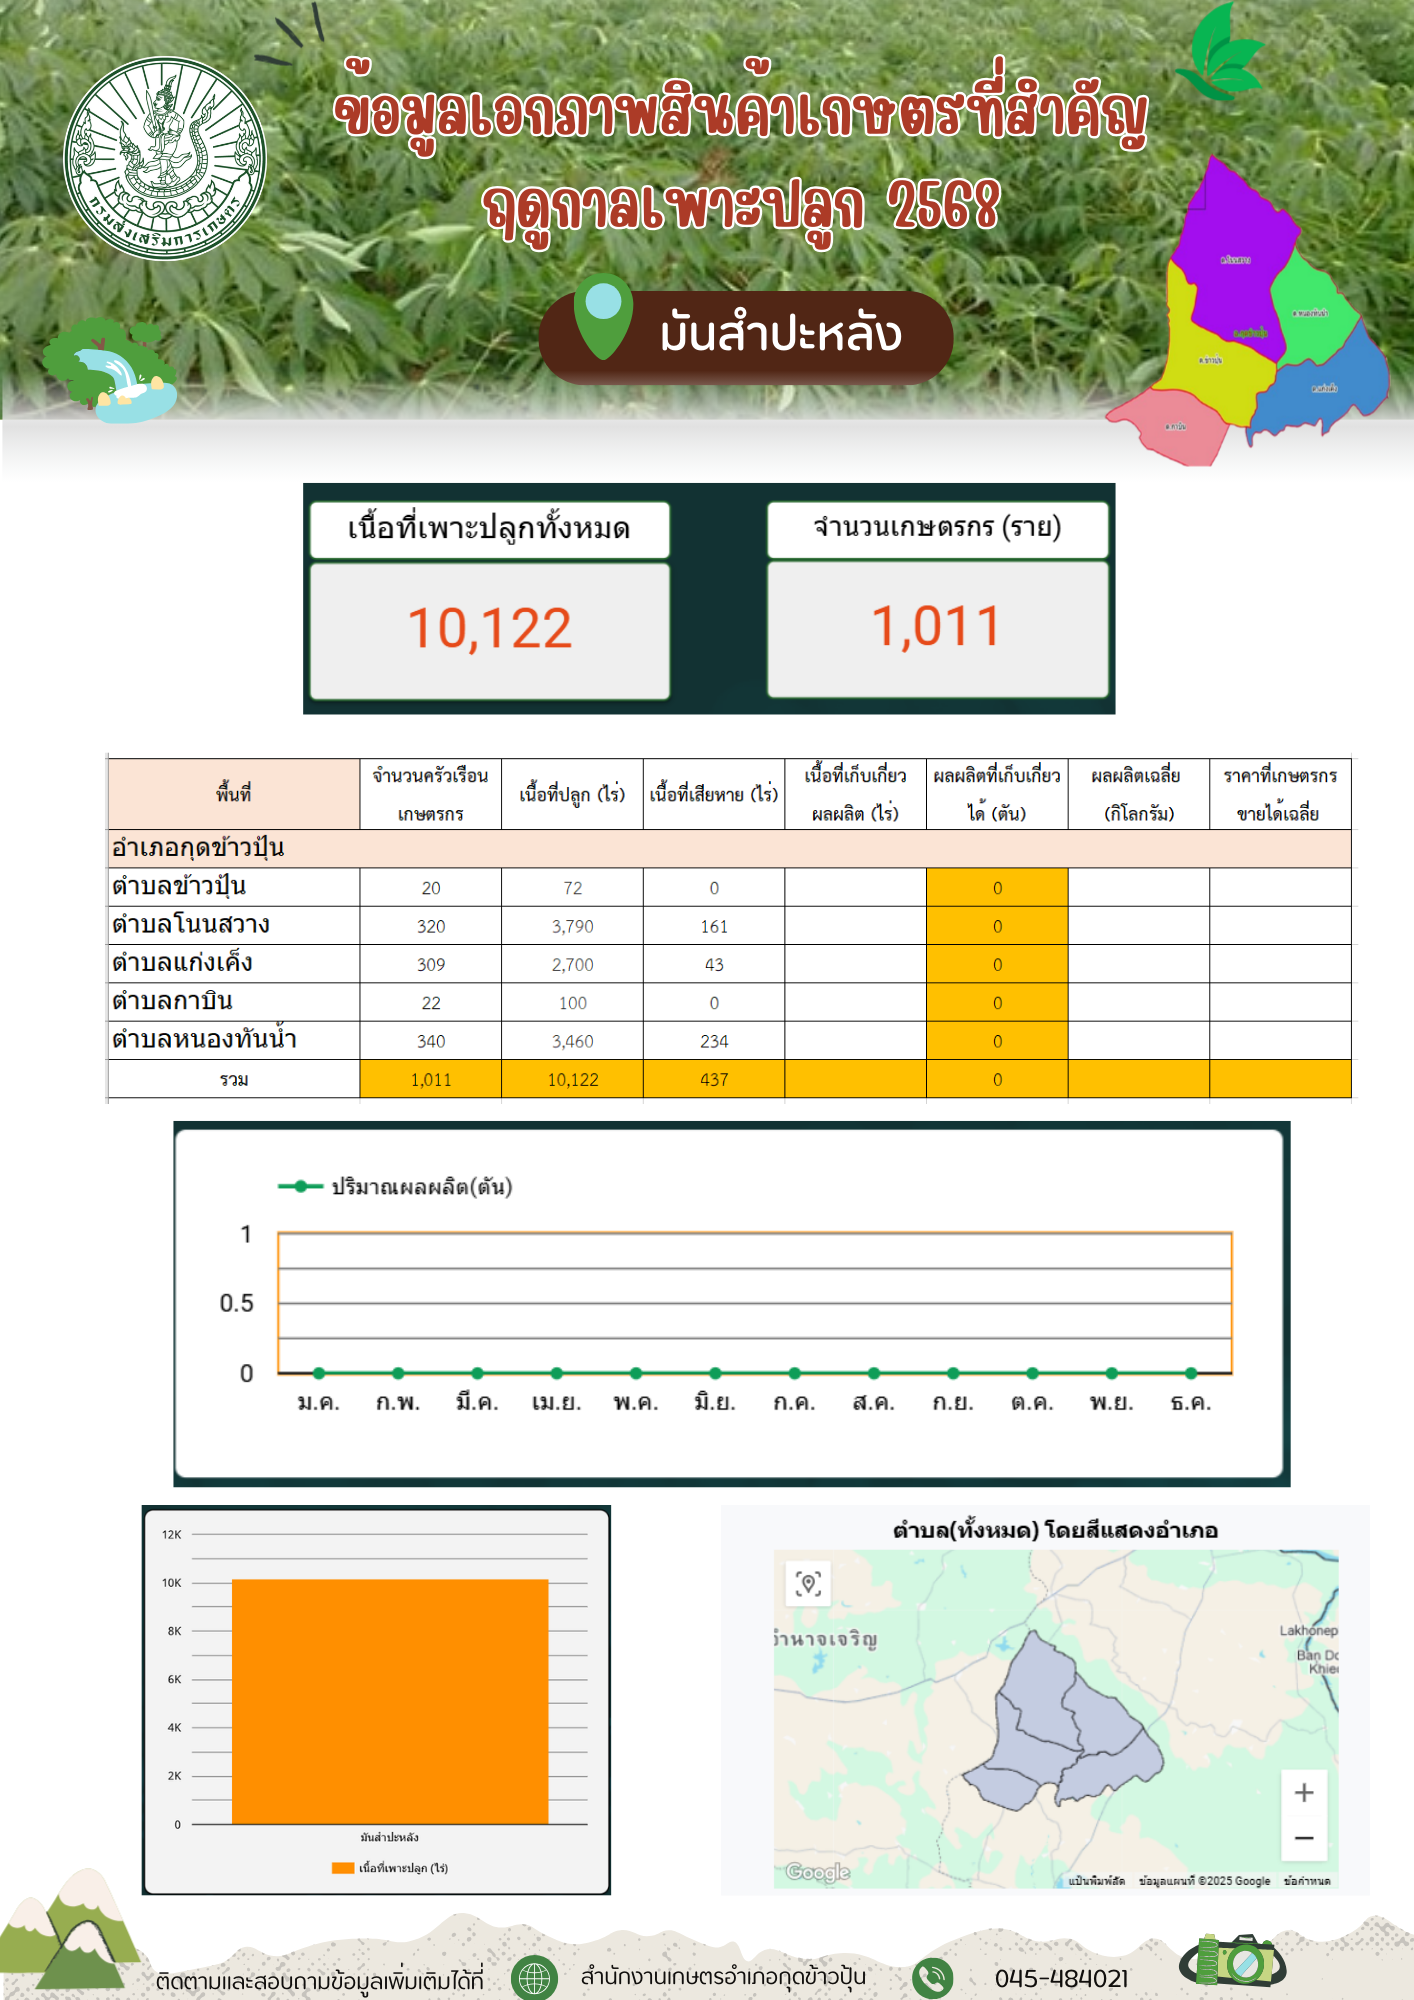This screenshot has width=1414, height=2000.
Task: Zoom out on the map with minus button
Action: [x=1303, y=1838]
